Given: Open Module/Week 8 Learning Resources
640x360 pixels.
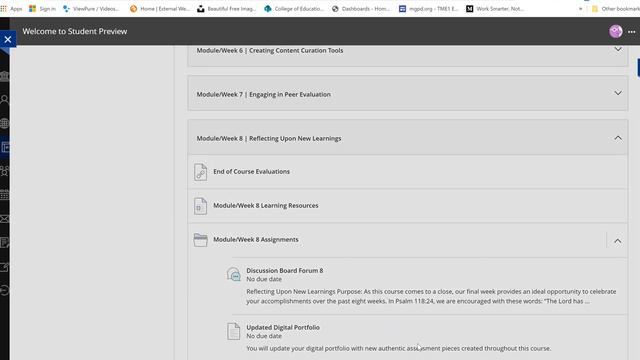Looking at the screenshot, I should coord(266,206).
